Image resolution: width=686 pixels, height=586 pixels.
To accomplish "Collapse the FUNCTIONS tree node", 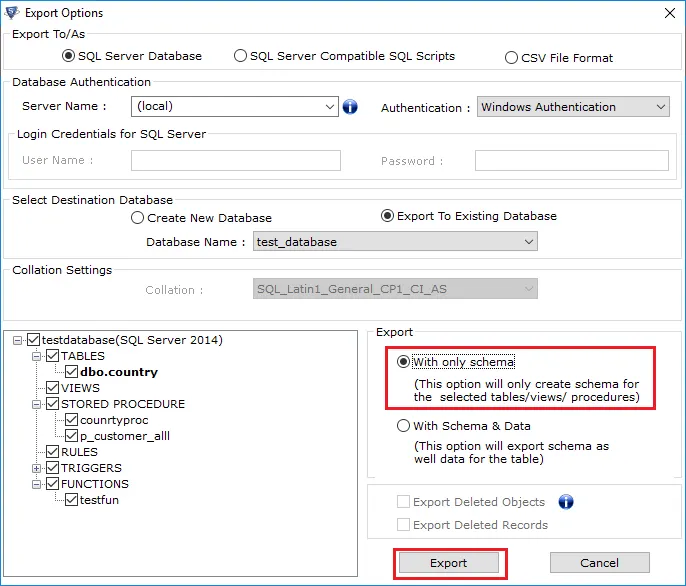I will pyautogui.click(x=37, y=484).
